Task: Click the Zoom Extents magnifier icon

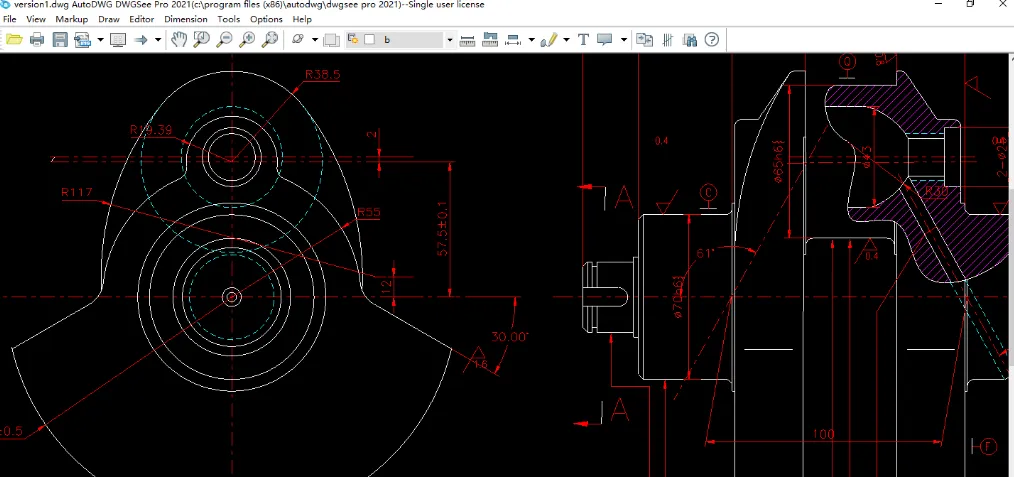Action: pyautogui.click(x=270, y=40)
